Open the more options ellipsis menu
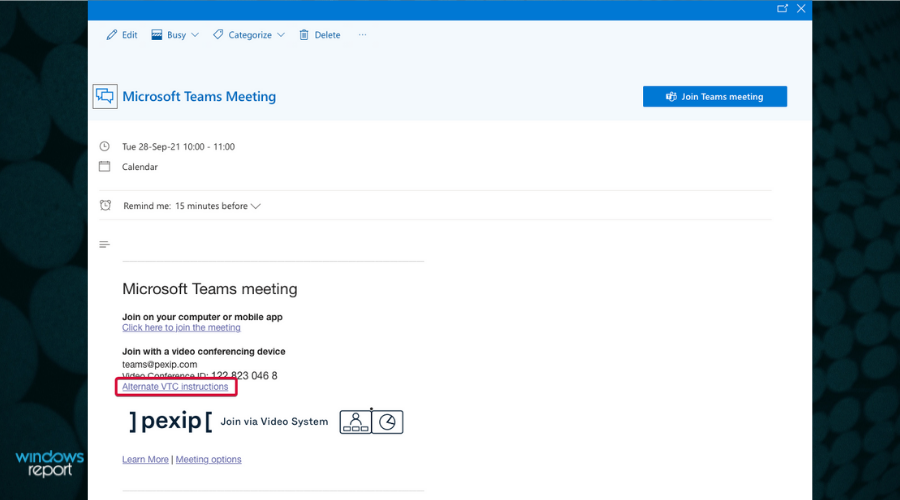The height and width of the screenshot is (500, 900). [362, 34]
